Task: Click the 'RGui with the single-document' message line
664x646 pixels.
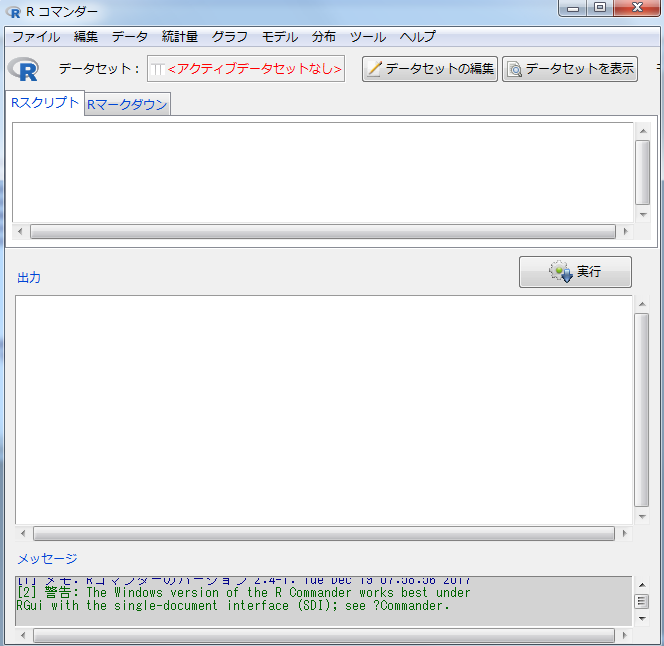Action: coord(233,605)
